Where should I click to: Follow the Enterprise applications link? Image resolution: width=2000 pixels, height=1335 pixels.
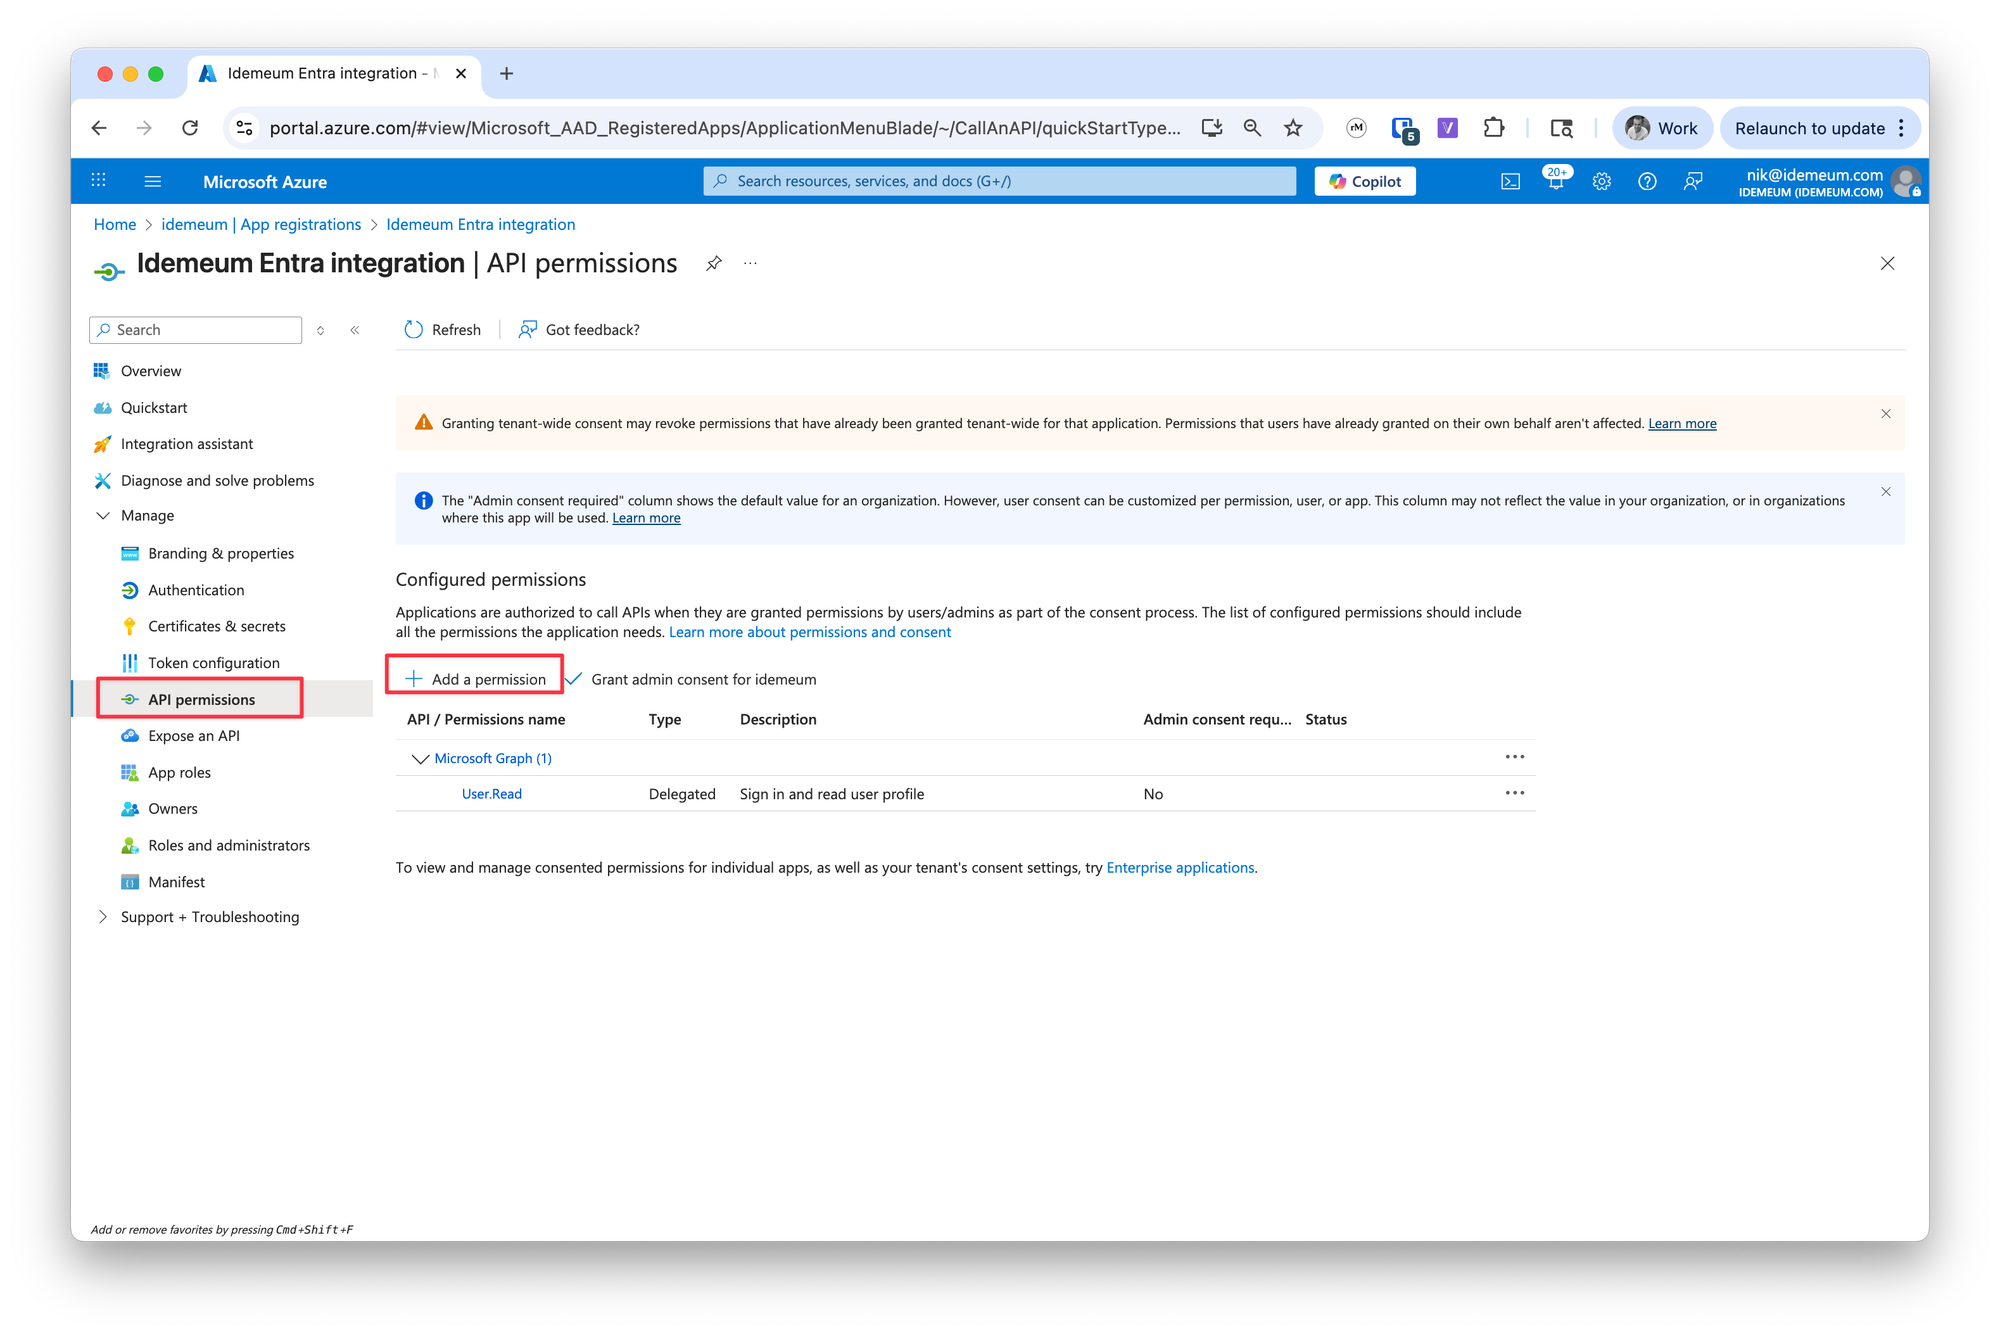1180,868
